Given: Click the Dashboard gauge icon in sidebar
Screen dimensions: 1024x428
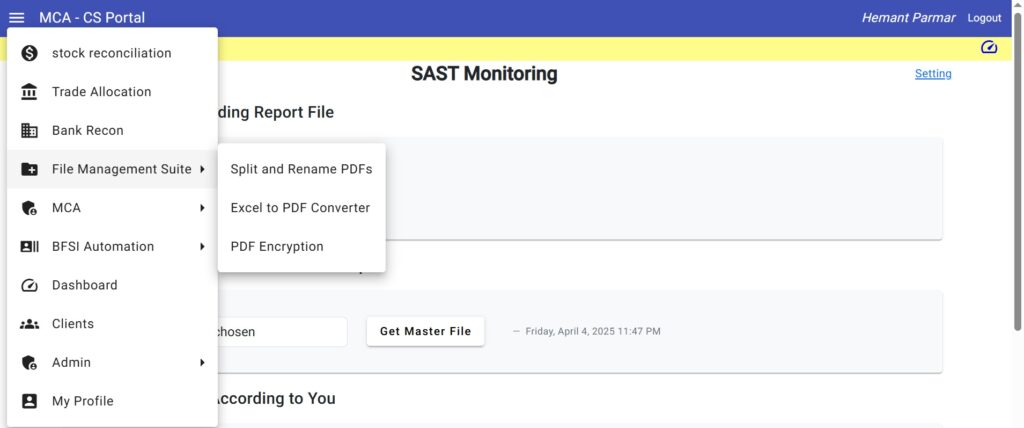Looking at the screenshot, I should (30, 285).
